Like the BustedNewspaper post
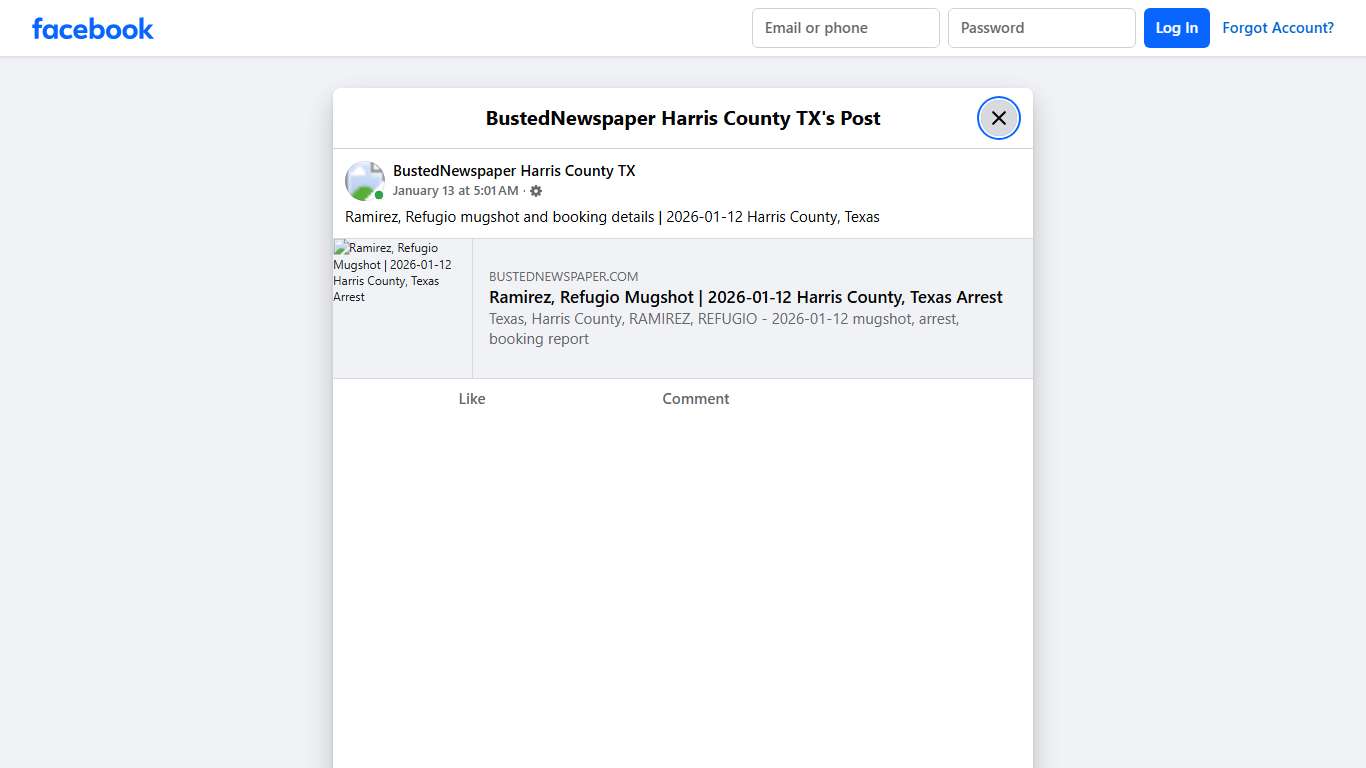1366x768 pixels. [471, 398]
